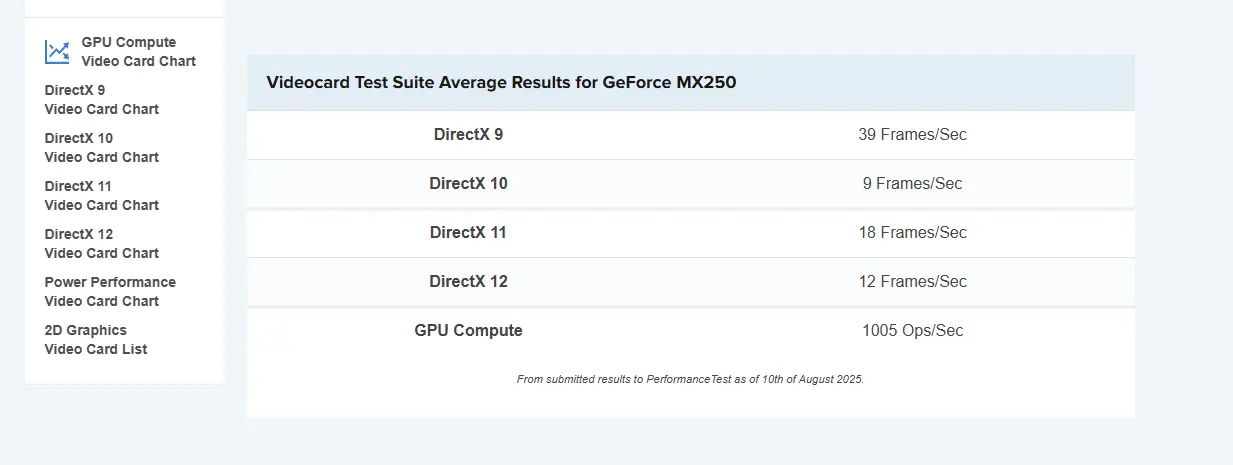Click the 18 Frames/Sec result value

tap(912, 232)
